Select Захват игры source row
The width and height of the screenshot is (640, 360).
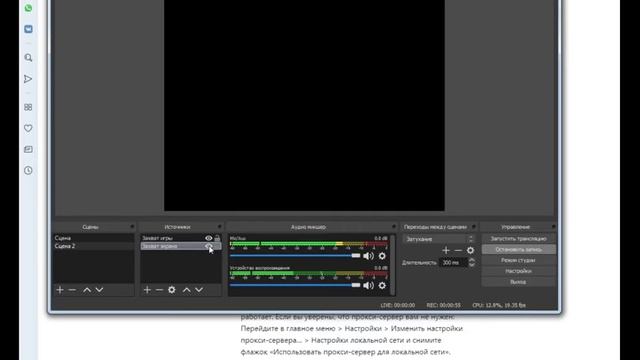click(x=181, y=238)
